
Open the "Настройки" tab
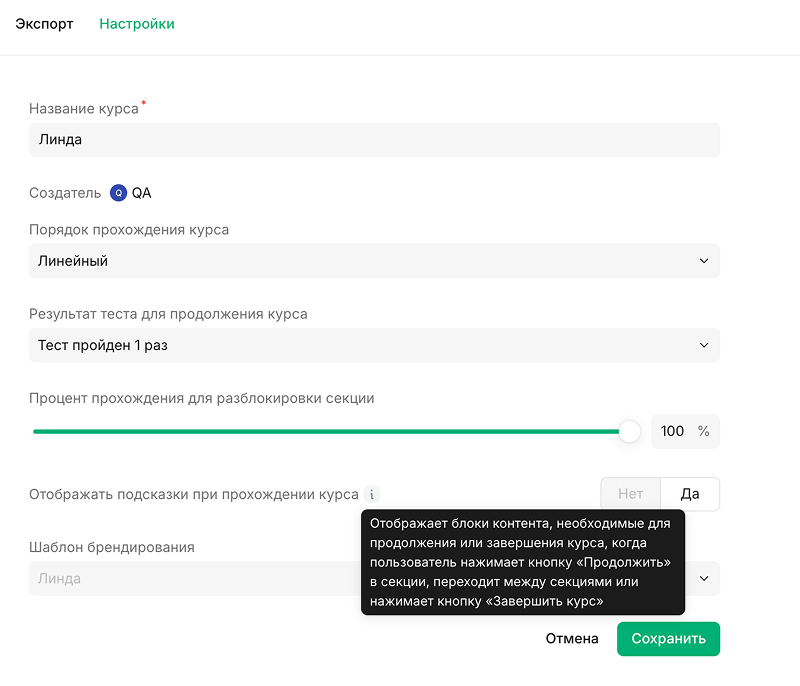[x=137, y=24]
